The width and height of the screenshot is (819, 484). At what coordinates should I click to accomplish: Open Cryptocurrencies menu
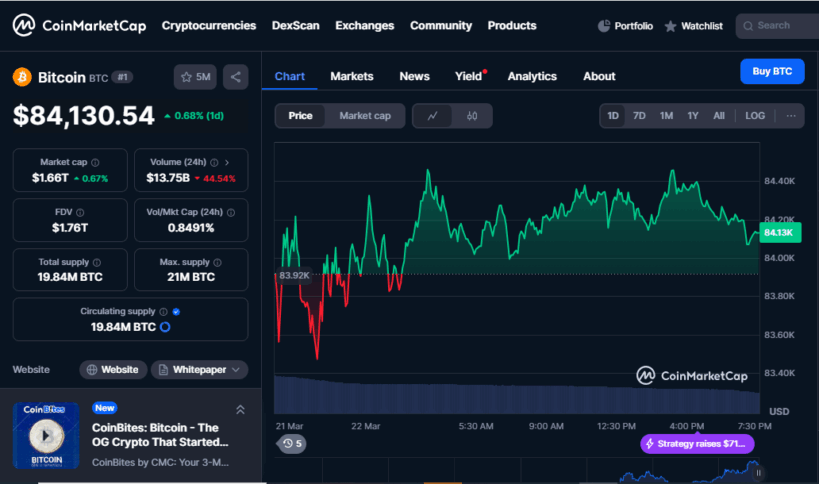click(x=209, y=26)
